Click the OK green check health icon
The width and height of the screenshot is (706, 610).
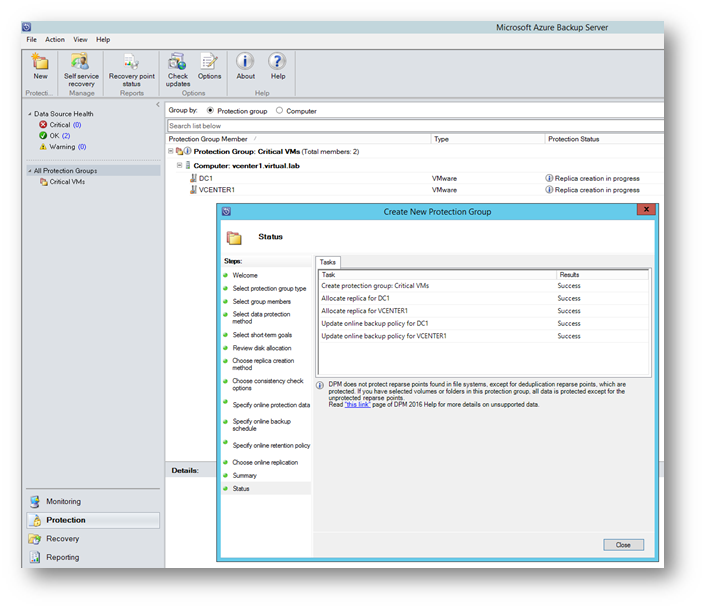point(43,136)
